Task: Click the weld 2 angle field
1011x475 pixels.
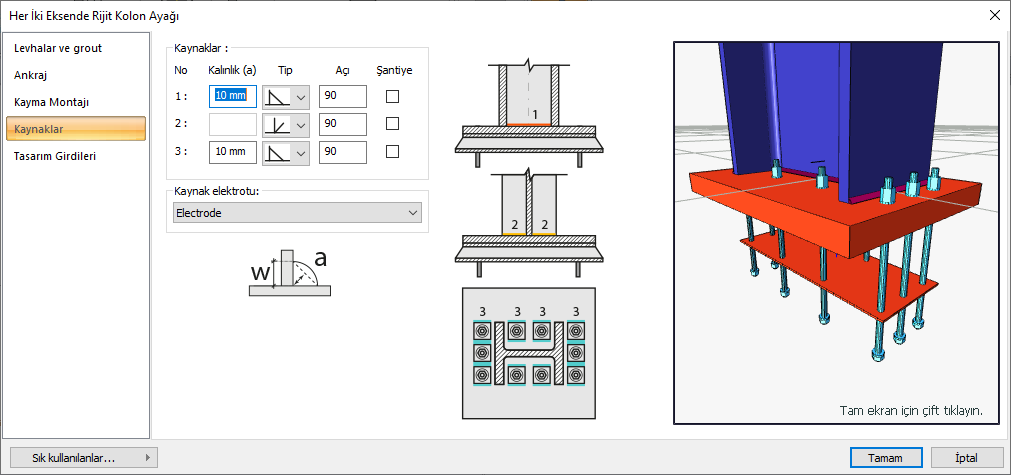Action: click(x=342, y=124)
